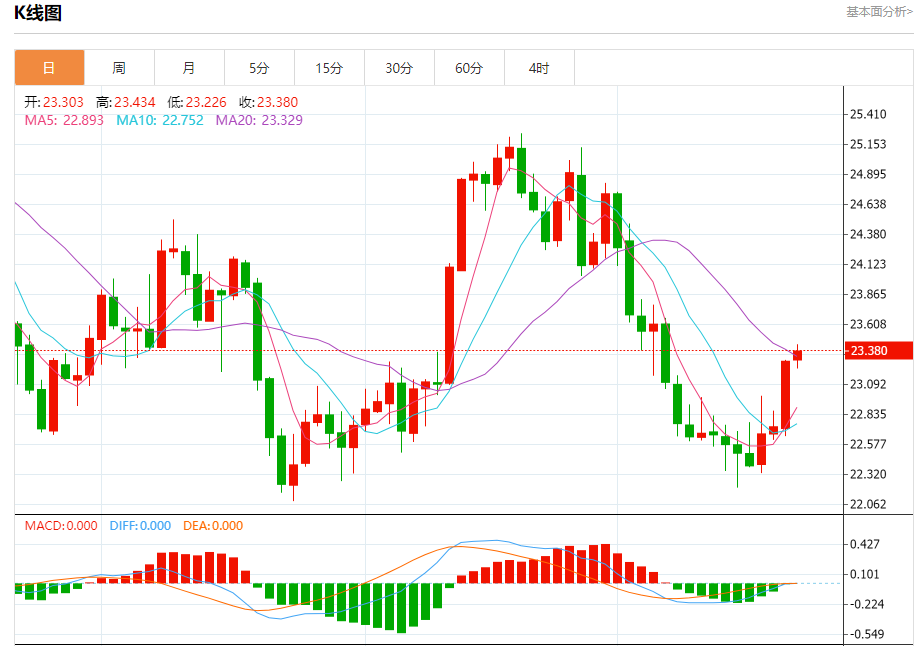Click the -0.224 MACD axis label
Screen dimensions: 921x646
tap(867, 604)
